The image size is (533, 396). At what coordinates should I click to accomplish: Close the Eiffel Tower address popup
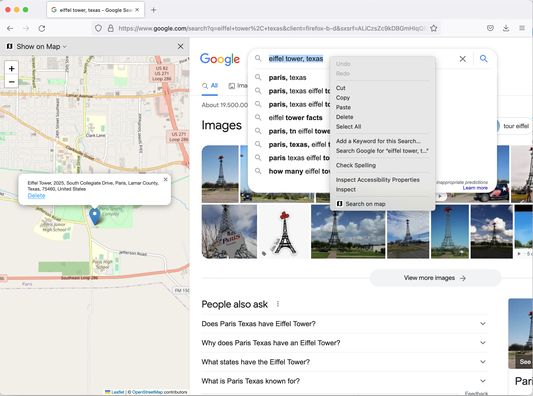pos(166,179)
